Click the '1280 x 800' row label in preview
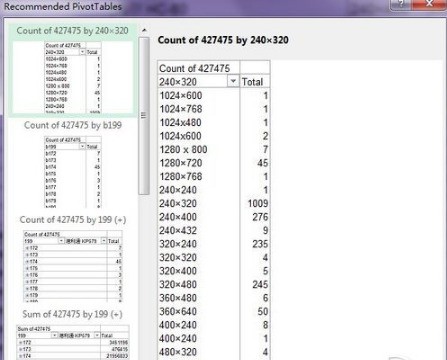This screenshot has width=447, height=360. click(183, 149)
